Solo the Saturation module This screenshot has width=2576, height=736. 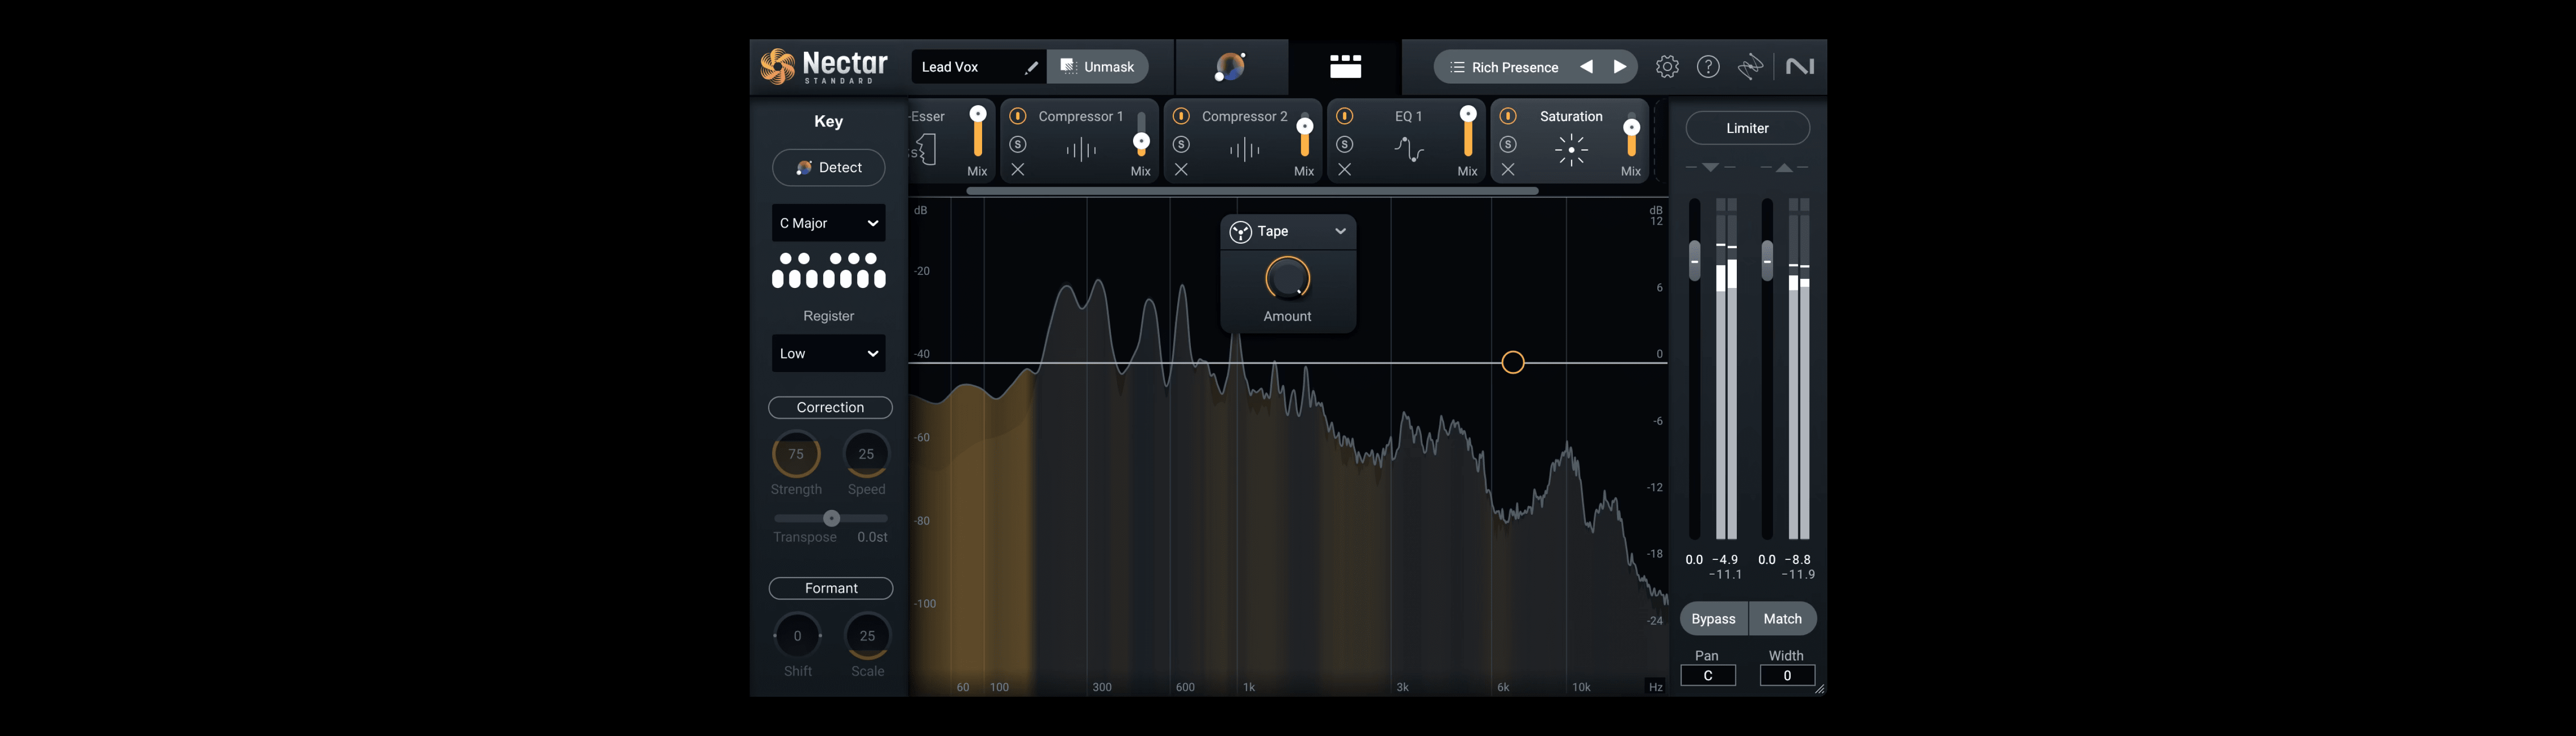pos(1508,144)
